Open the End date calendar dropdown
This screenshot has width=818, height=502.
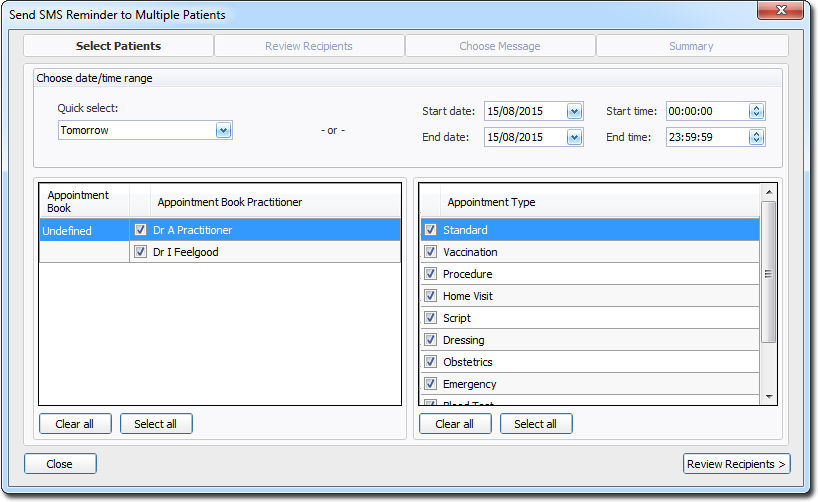coord(574,137)
